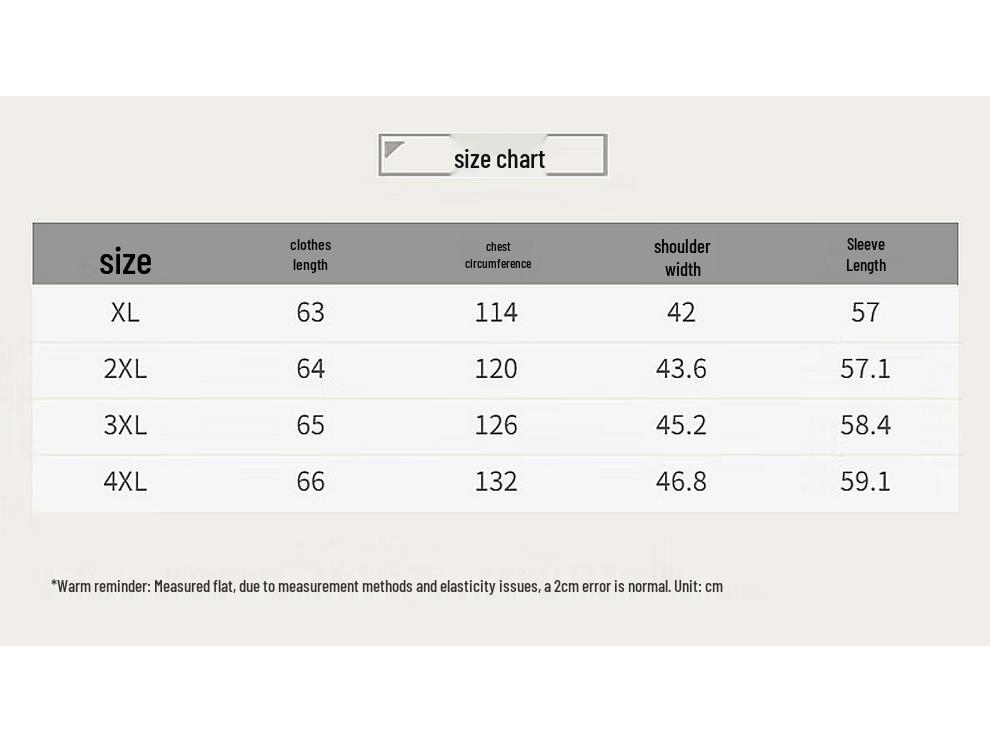Viewport: 990px width, 743px height.
Task: Click the "size chart" title text
Action: coord(499,159)
